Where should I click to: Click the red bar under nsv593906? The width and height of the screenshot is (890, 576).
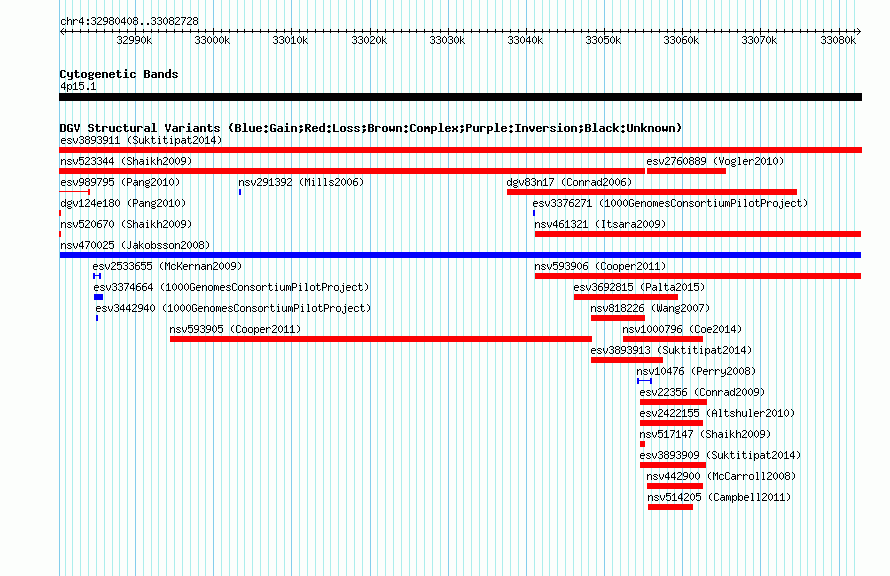coord(698,276)
